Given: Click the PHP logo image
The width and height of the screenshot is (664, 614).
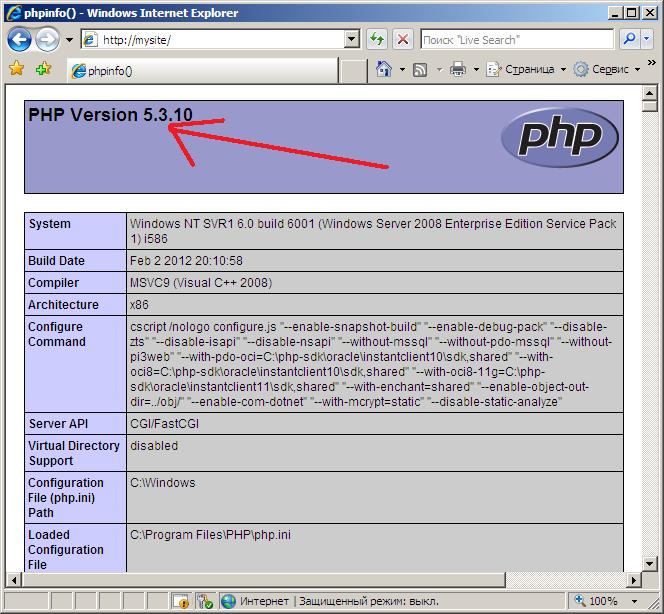Looking at the screenshot, I should click(x=559, y=138).
